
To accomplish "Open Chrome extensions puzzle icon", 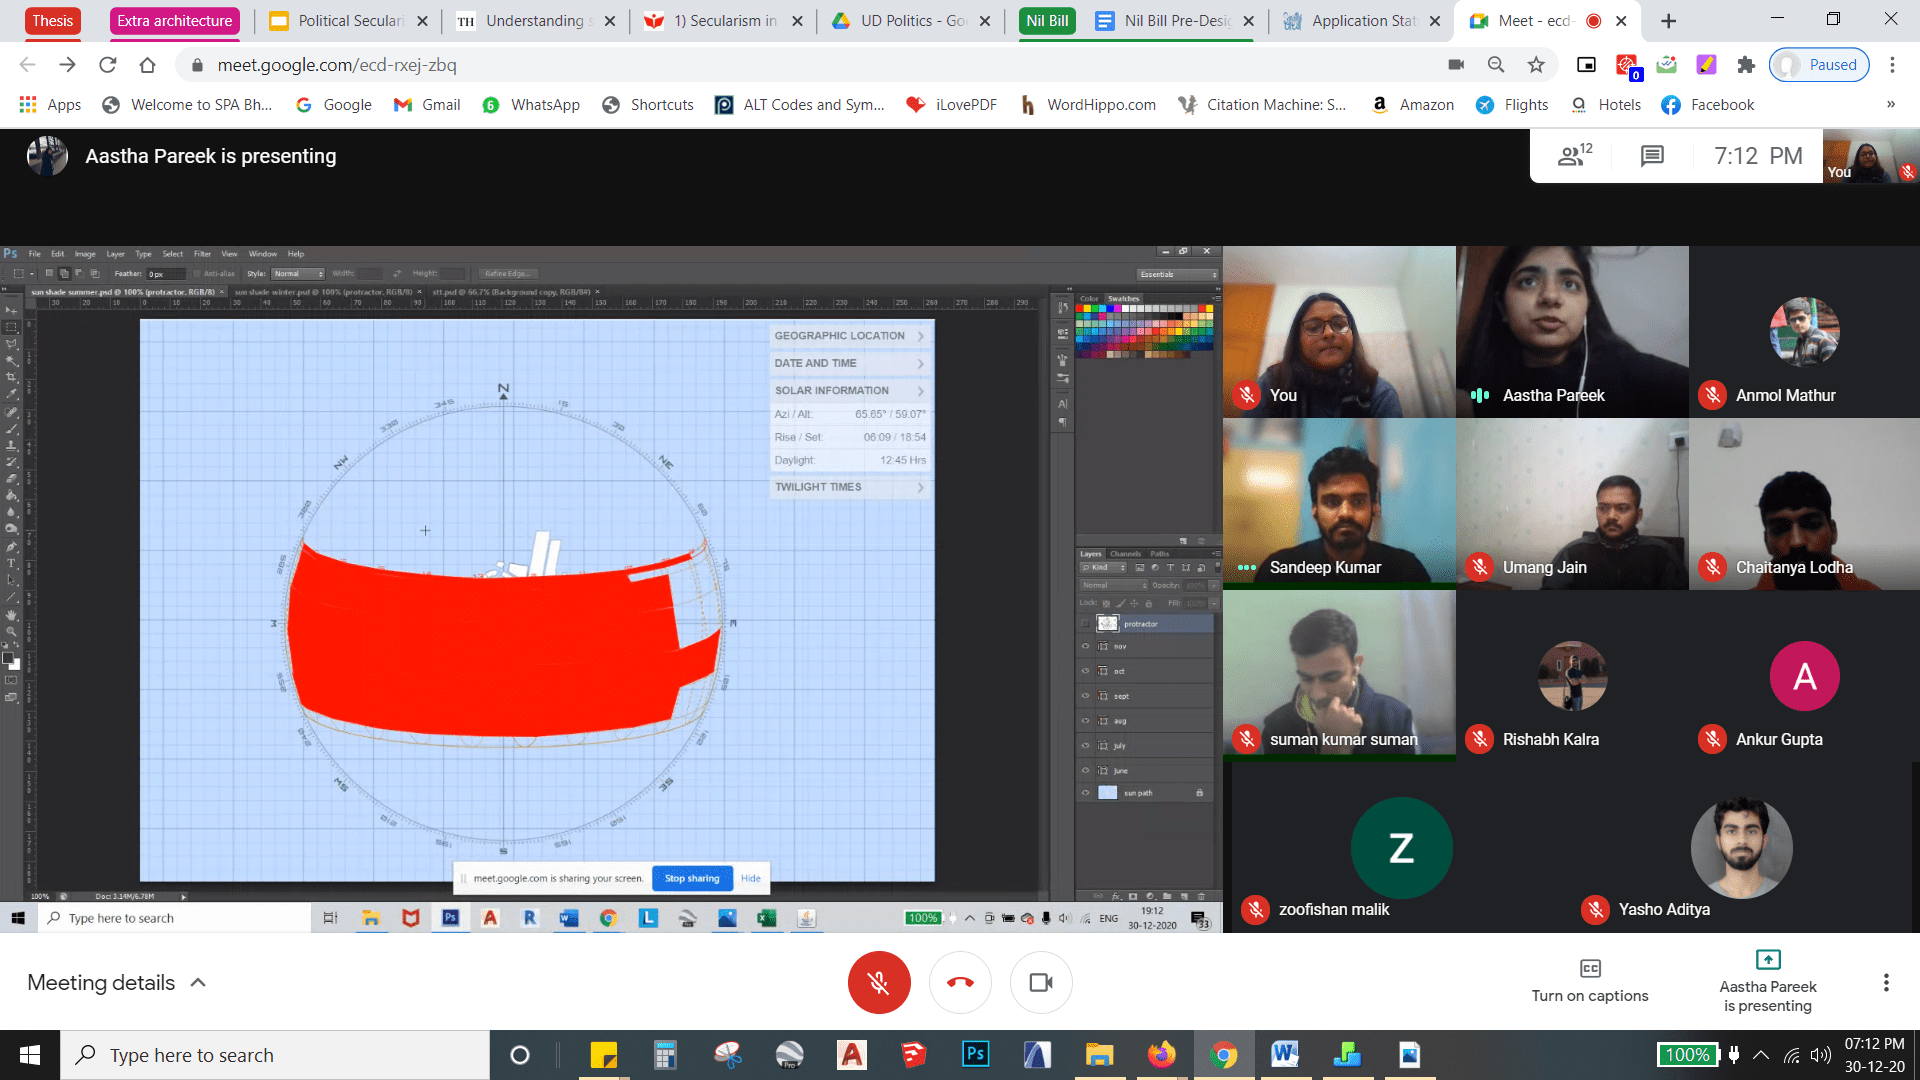I will 1746,65.
